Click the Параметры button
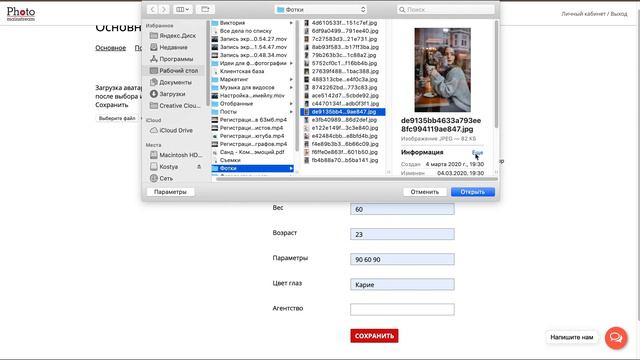Image resolution: width=640 pixels, height=360 pixels. click(x=170, y=192)
